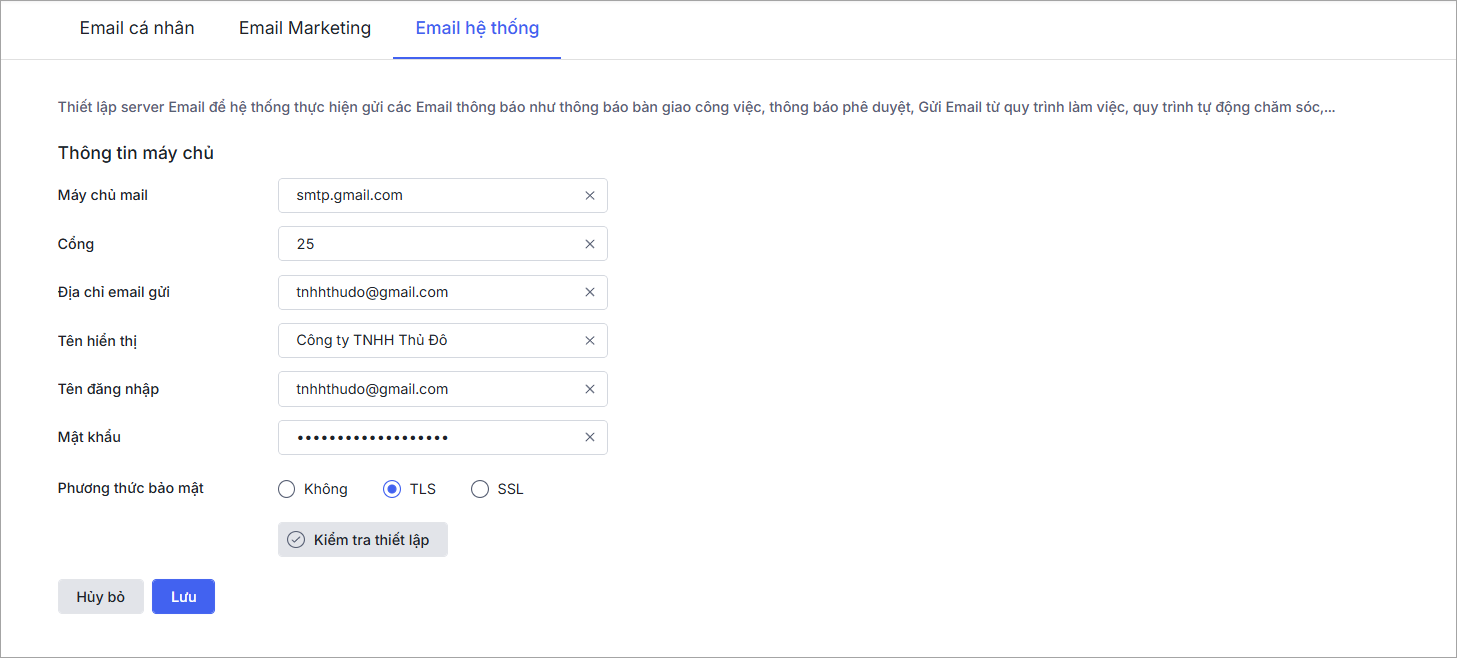
Task: Click the Lưu save button
Action: [x=183, y=597]
